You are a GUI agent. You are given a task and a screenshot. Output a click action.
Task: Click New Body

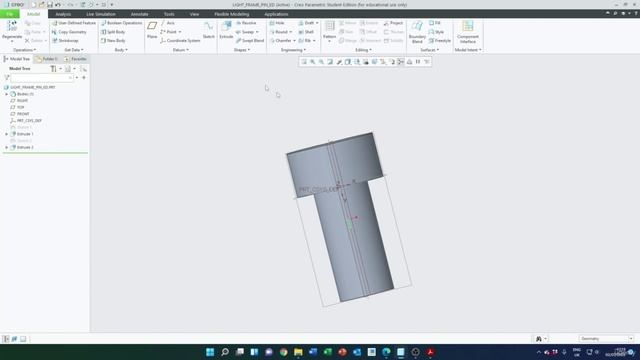(x=113, y=41)
